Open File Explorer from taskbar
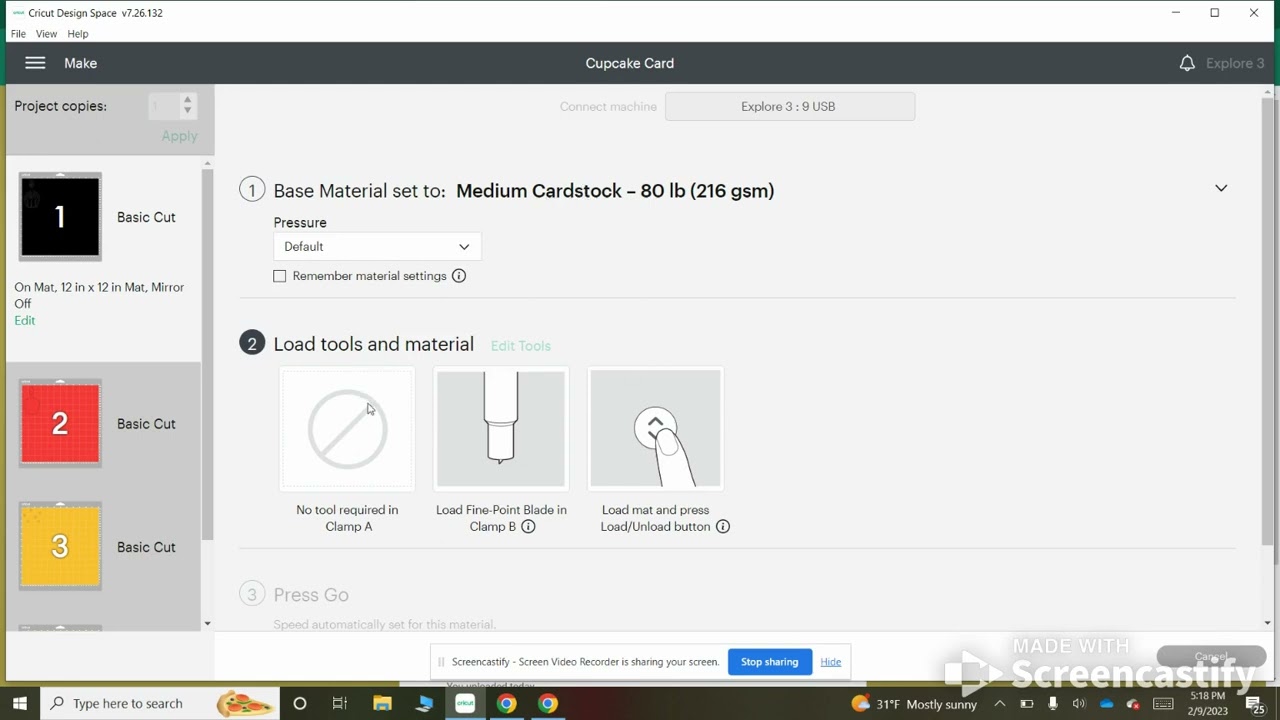 [x=382, y=704]
